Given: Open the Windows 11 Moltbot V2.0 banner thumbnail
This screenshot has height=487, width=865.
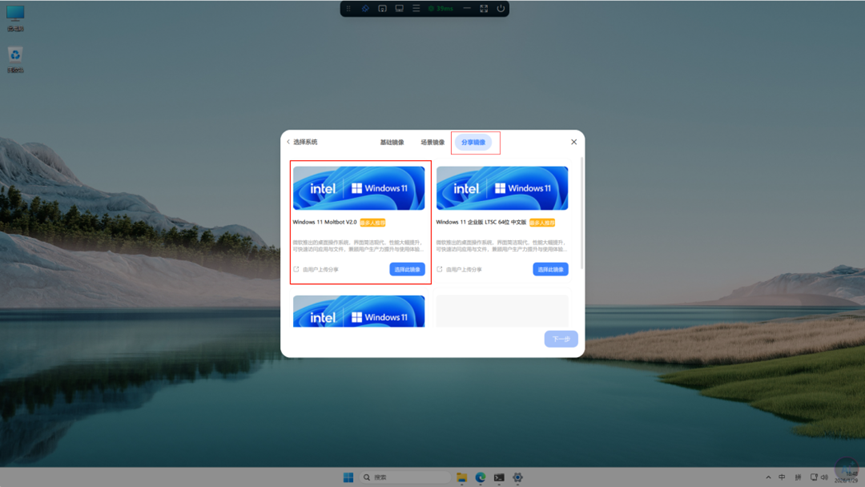Looking at the screenshot, I should (359, 188).
